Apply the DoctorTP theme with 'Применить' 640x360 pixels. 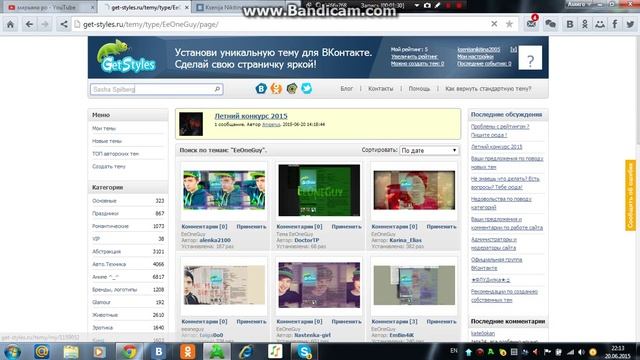pyautogui.click(x=346, y=227)
